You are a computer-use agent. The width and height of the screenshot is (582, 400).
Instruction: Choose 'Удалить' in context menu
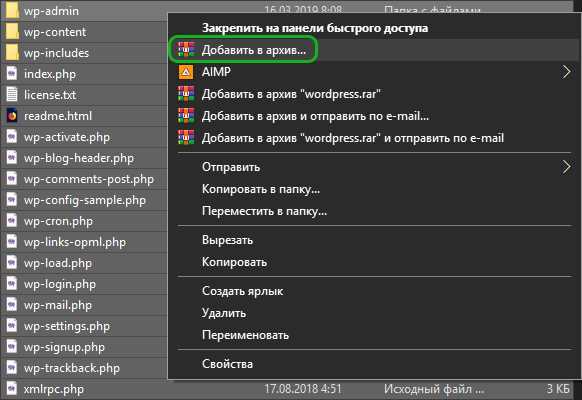click(224, 313)
